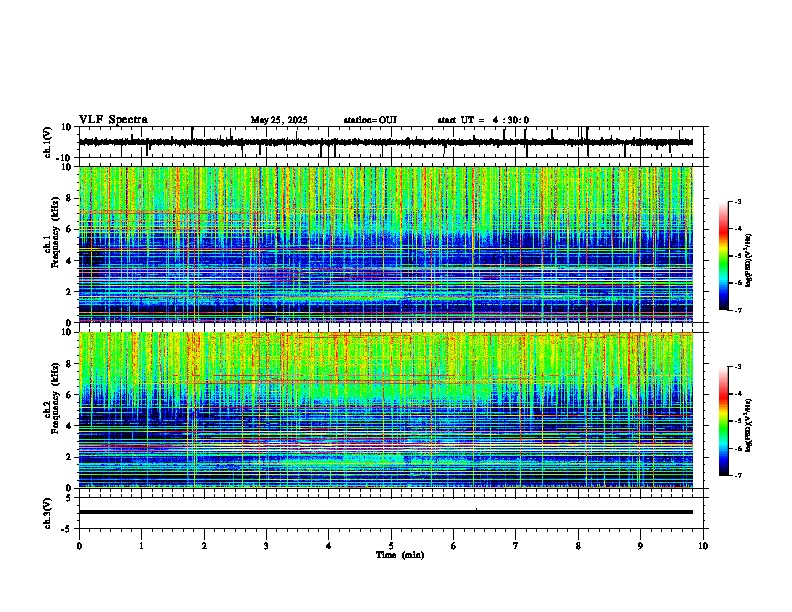This screenshot has width=792, height=612.
Task: Click the ch.3 flat voltage trace
Action: [x=386, y=512]
